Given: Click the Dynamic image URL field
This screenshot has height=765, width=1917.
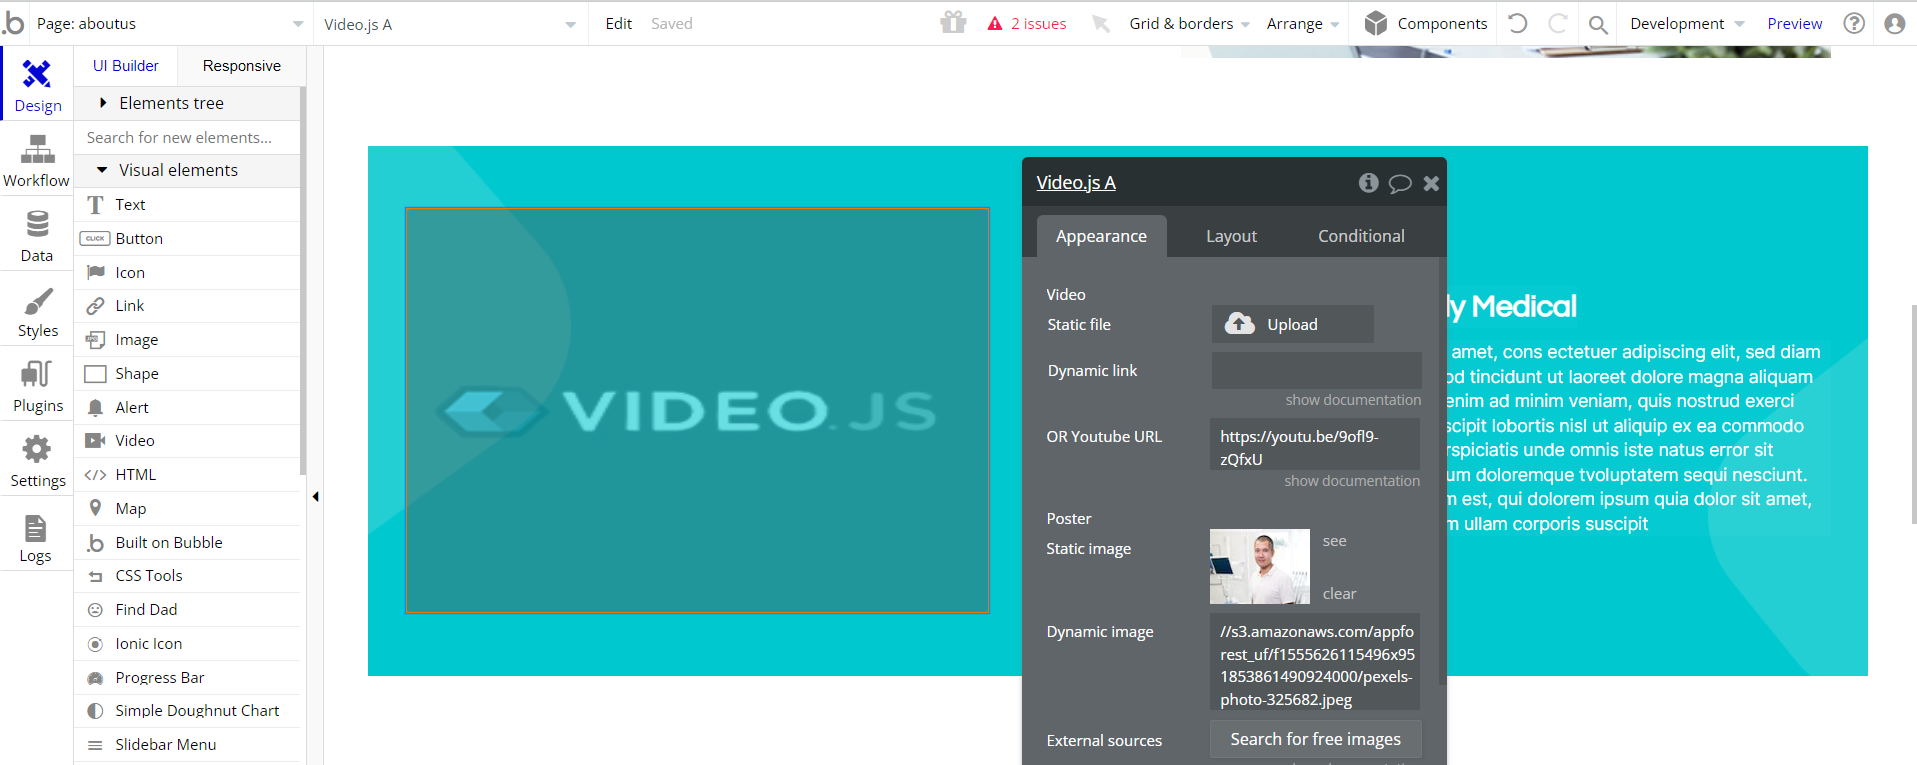Looking at the screenshot, I should (1314, 662).
